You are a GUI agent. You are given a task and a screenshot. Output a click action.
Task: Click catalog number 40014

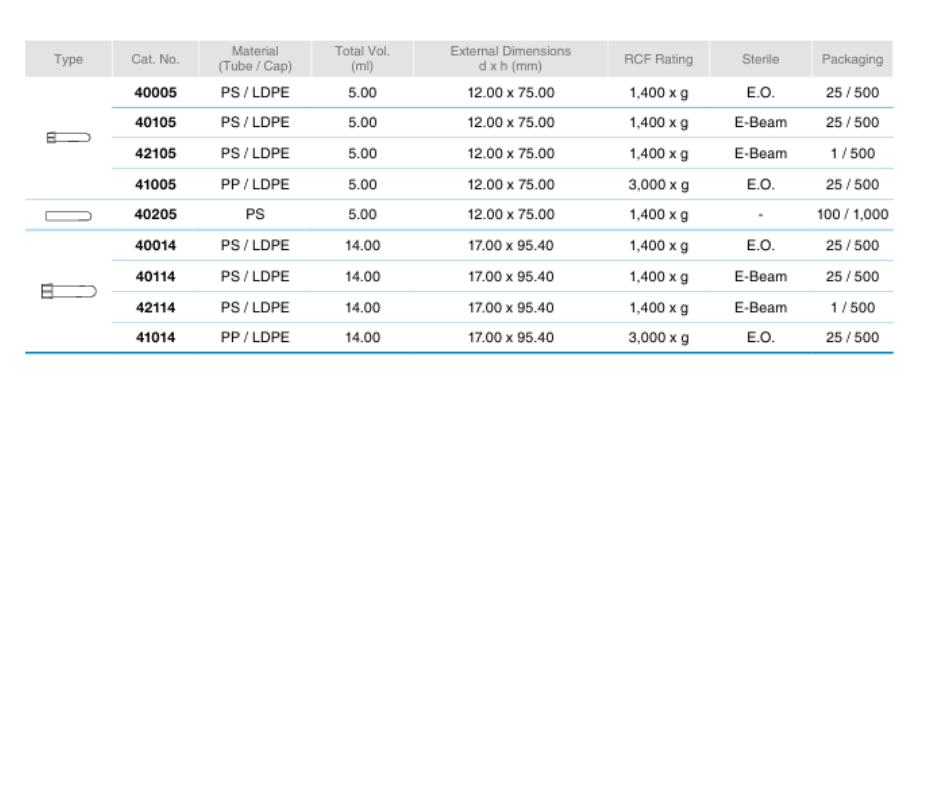[155, 246]
